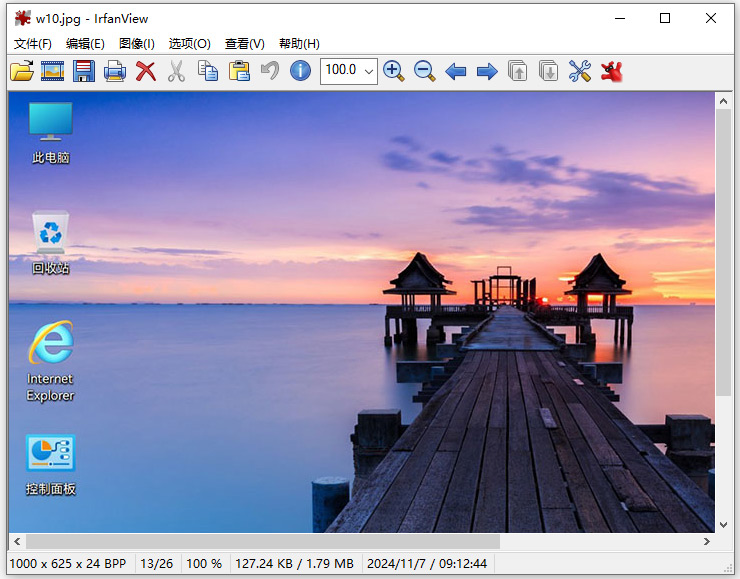Screen dimensions: 740x579
Task: Go to previous image with left arrow
Action: [456, 71]
